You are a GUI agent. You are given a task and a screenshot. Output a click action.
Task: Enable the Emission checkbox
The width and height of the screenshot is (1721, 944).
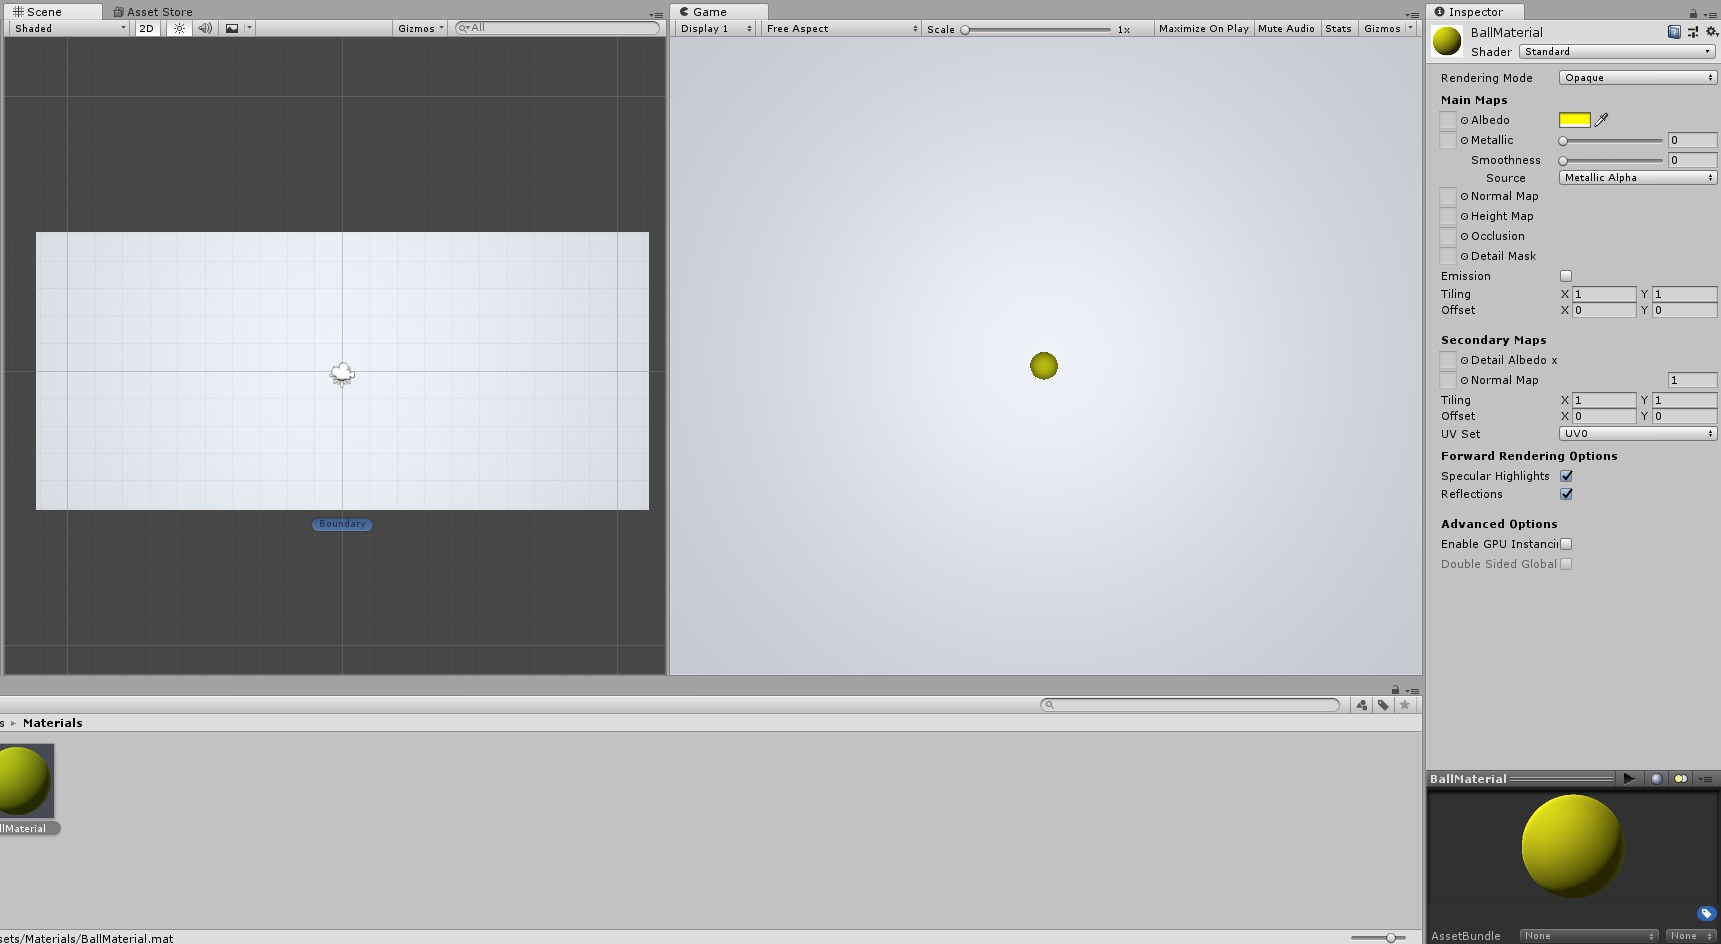[1565, 276]
